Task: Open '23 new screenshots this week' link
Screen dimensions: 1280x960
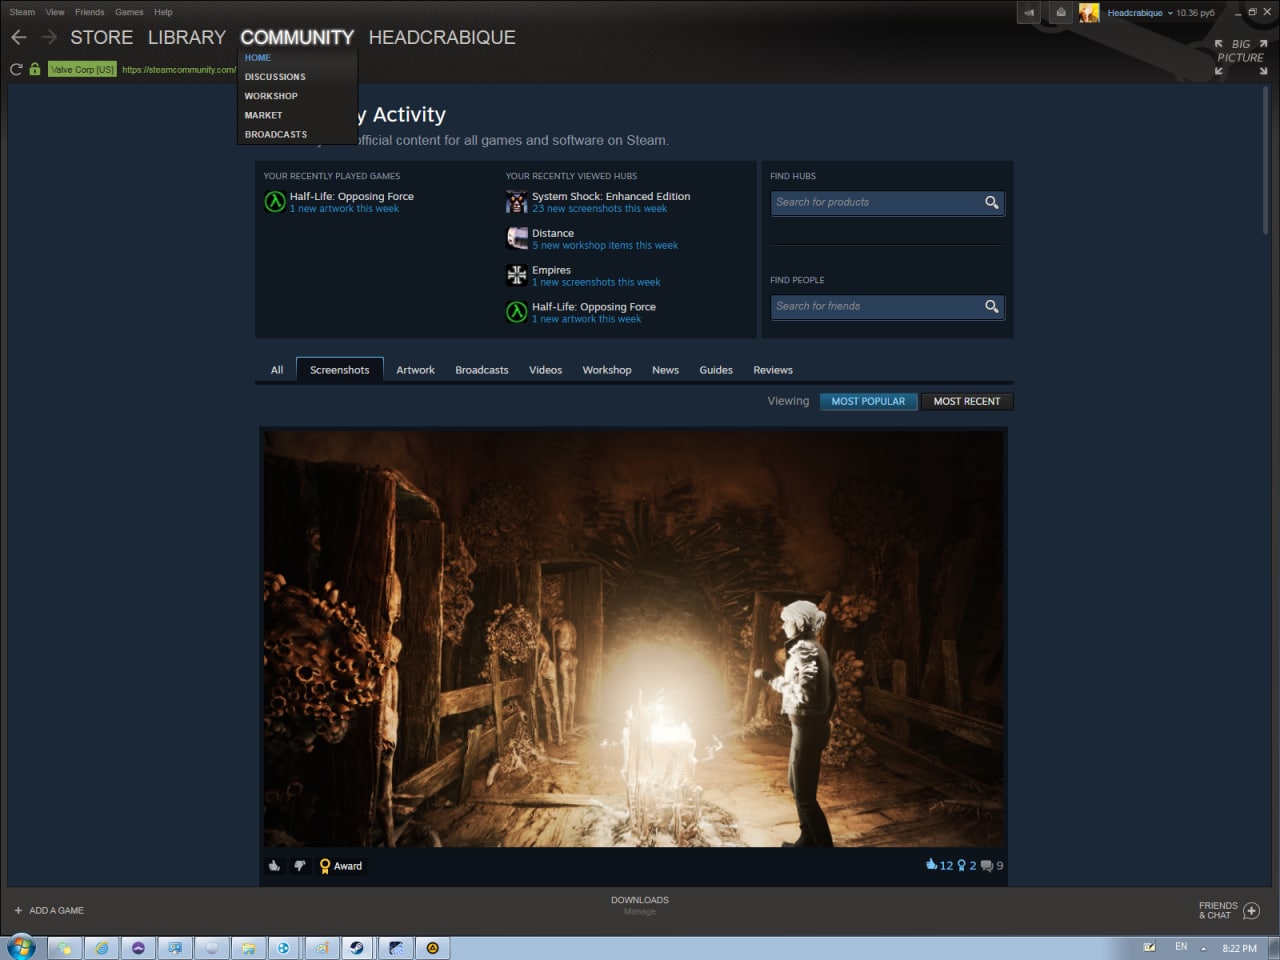Action: coord(599,209)
